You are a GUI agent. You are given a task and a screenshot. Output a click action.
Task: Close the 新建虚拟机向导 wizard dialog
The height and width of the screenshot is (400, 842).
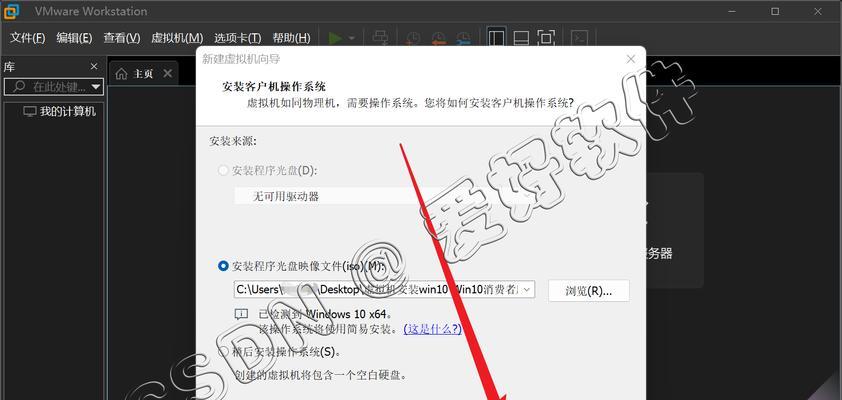[x=631, y=59]
